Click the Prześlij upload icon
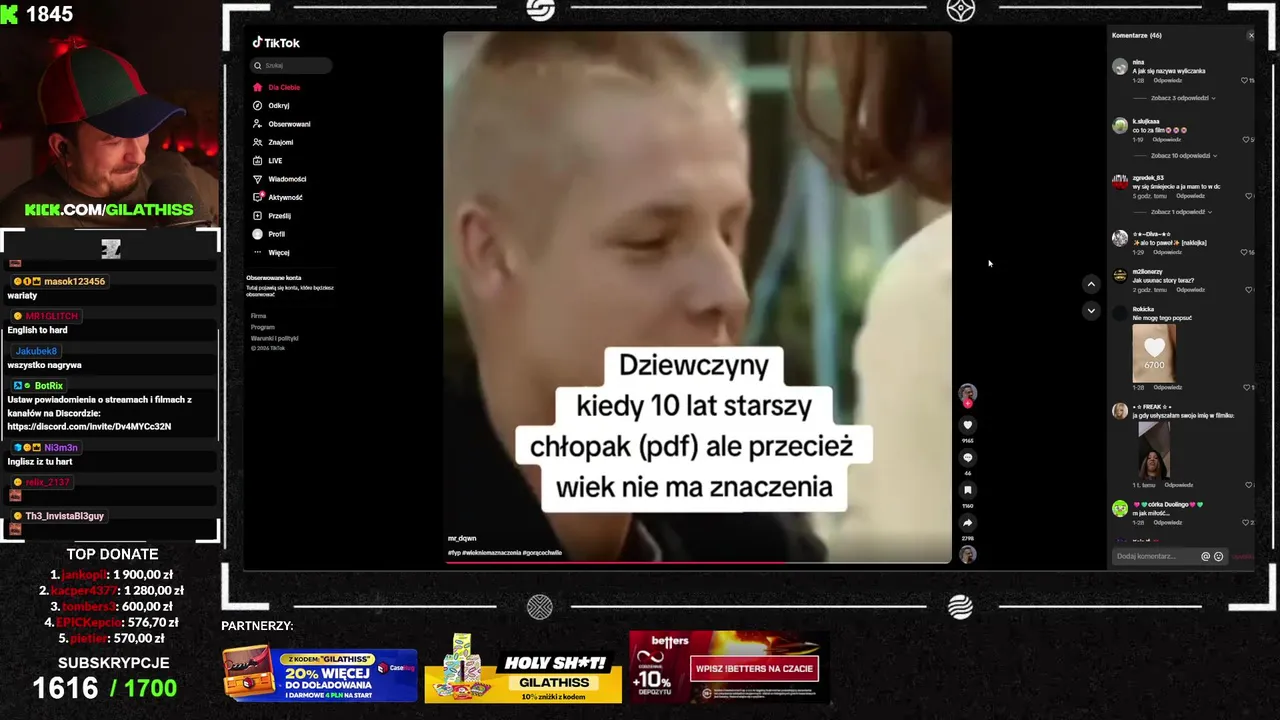 pyautogui.click(x=258, y=215)
